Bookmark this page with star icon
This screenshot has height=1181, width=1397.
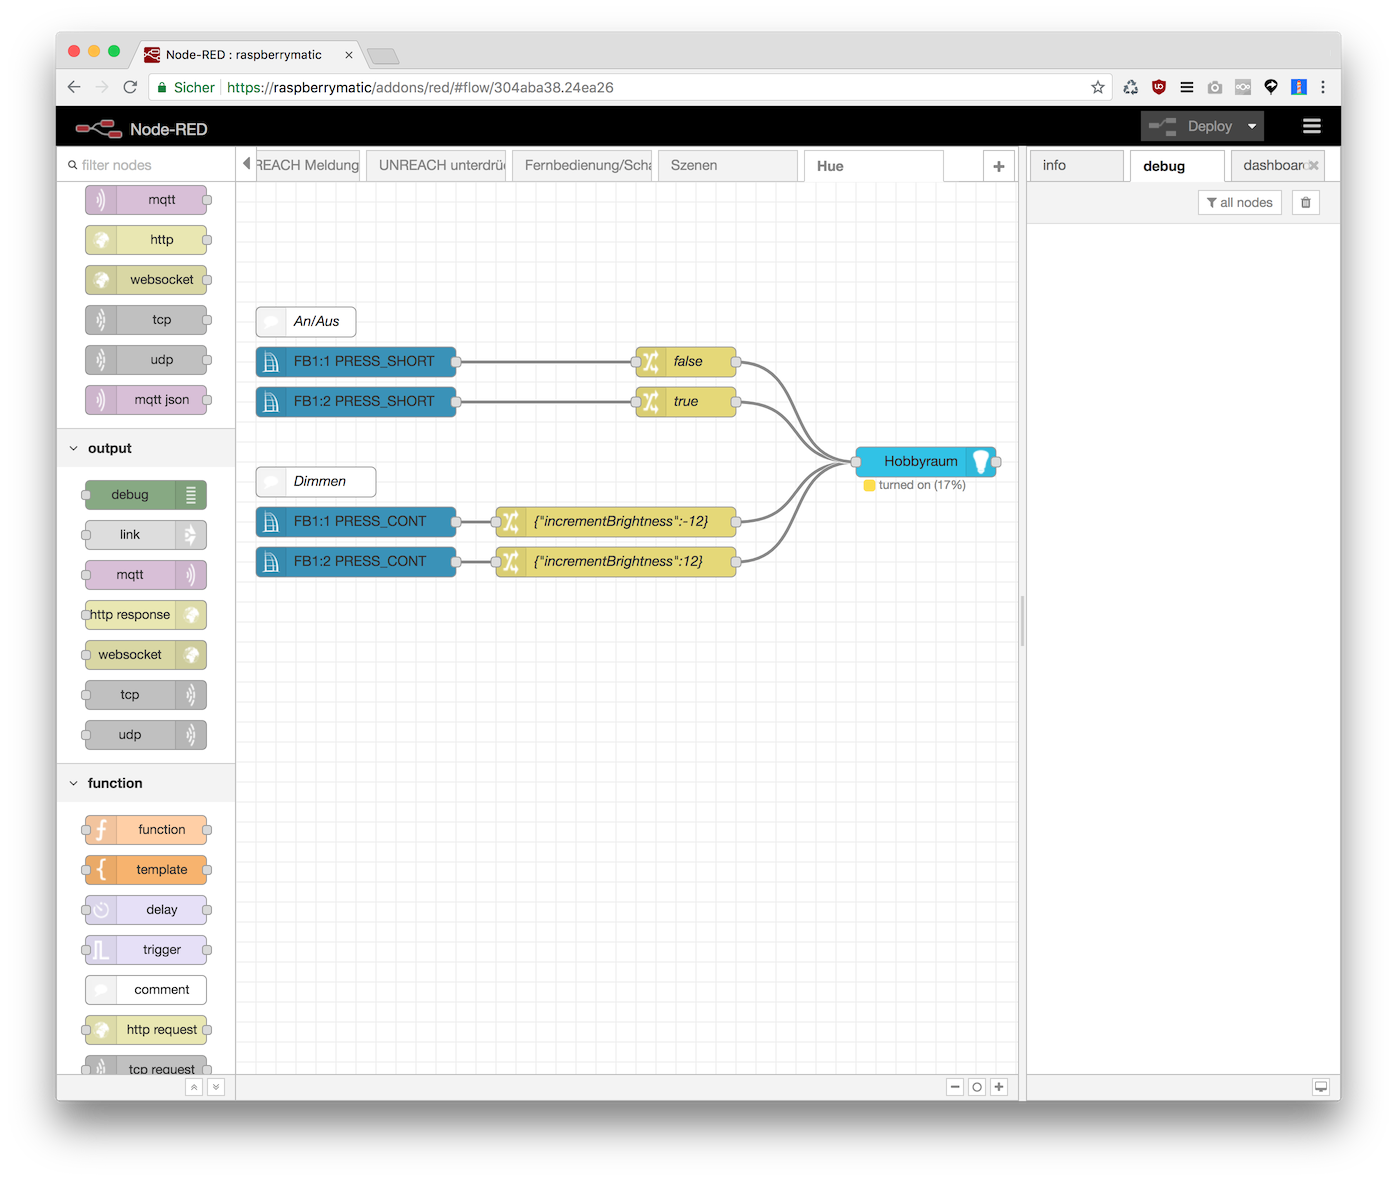pyautogui.click(x=1097, y=87)
